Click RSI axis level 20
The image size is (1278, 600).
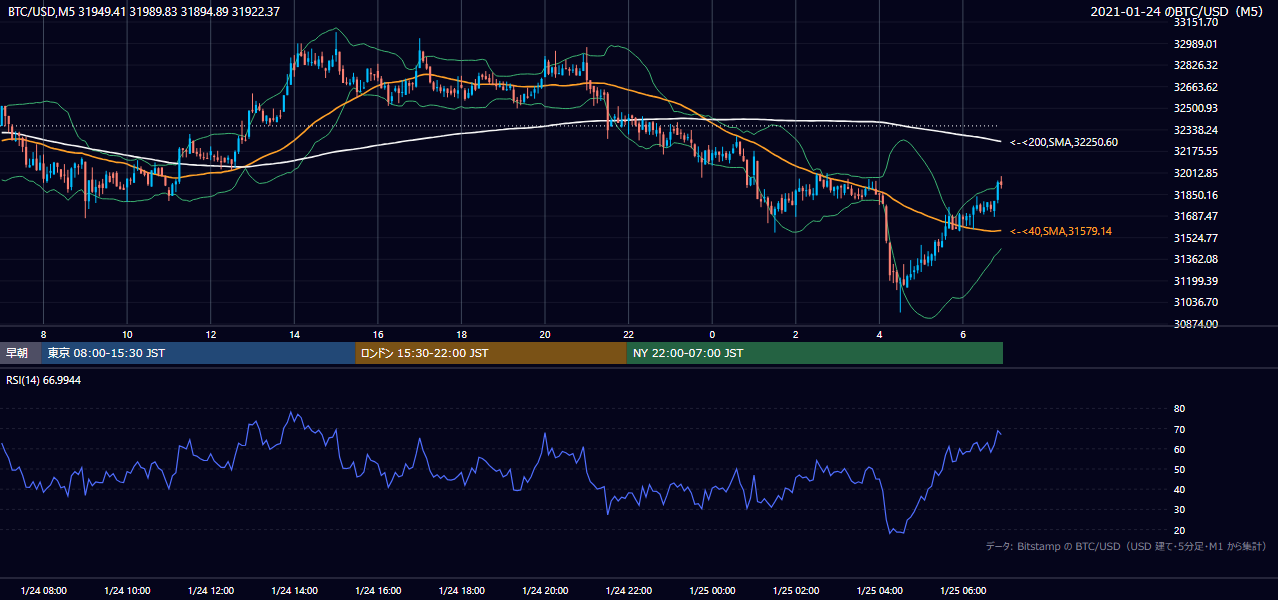1179,530
